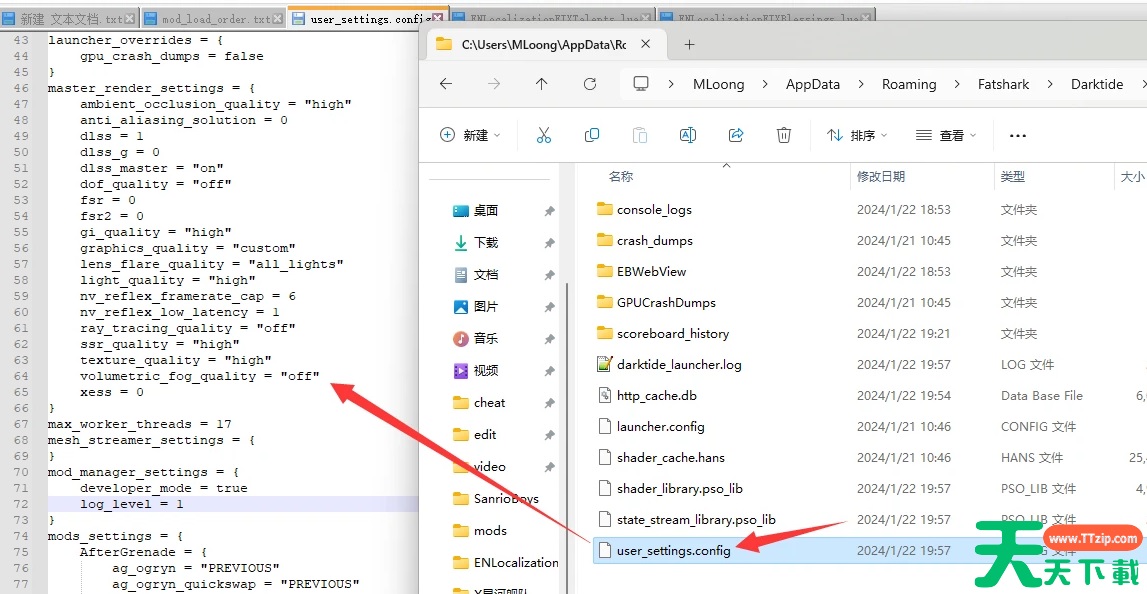
Task: Expand the chevron after AppData breadcrumb
Action: [861, 84]
